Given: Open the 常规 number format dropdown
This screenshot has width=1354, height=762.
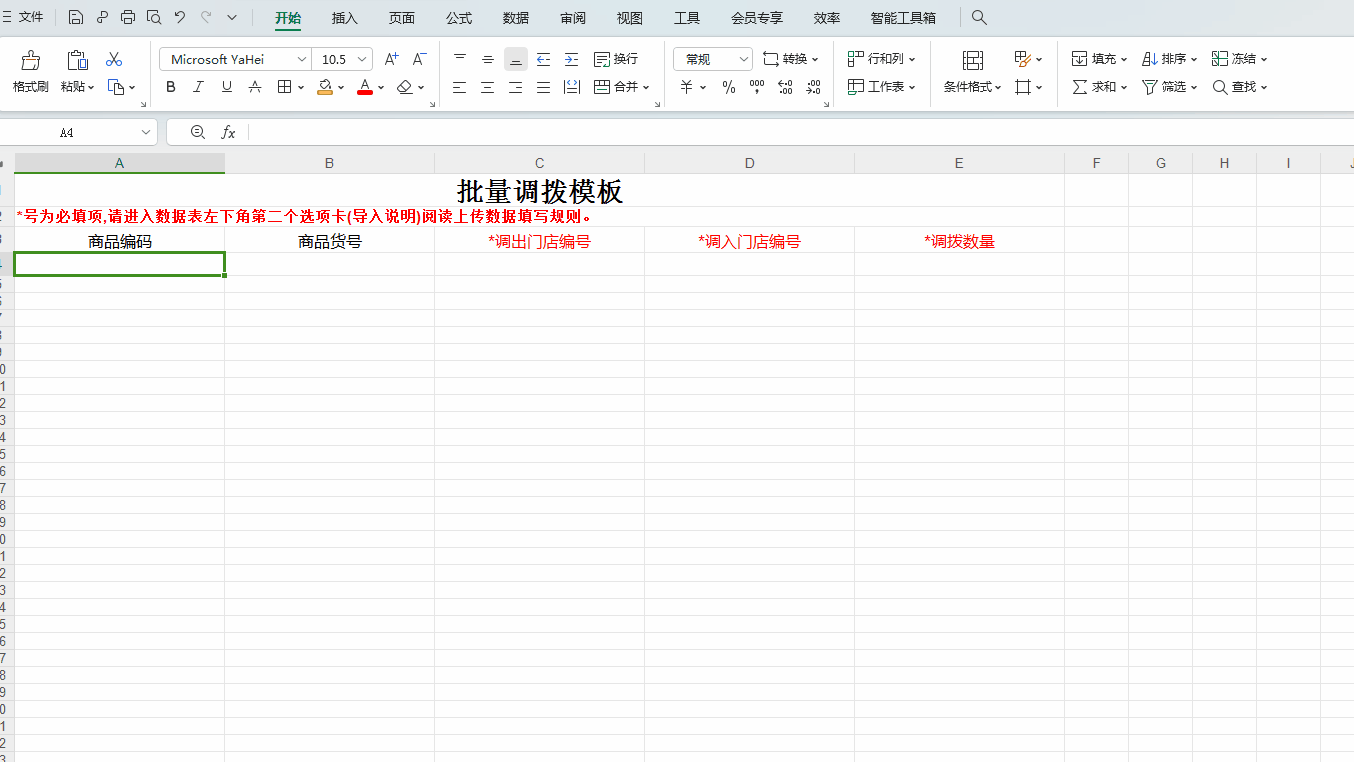Looking at the screenshot, I should (x=743, y=60).
